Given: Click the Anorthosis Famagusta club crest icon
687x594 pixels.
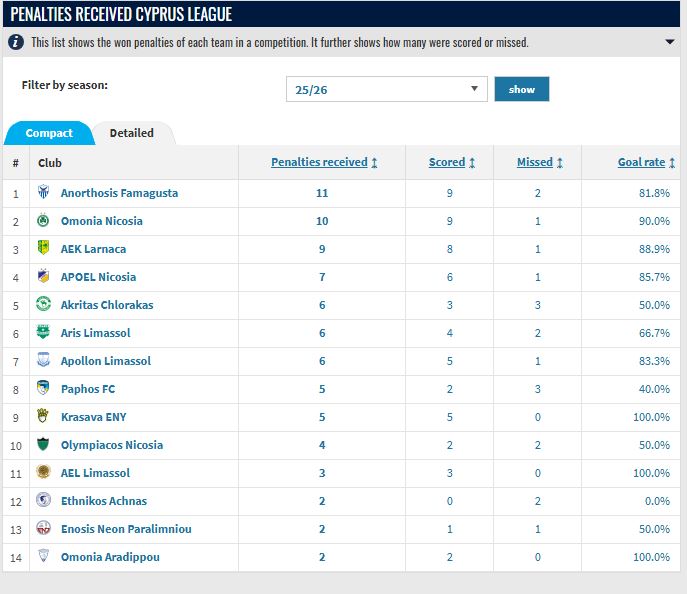Looking at the screenshot, I should click(43, 193).
